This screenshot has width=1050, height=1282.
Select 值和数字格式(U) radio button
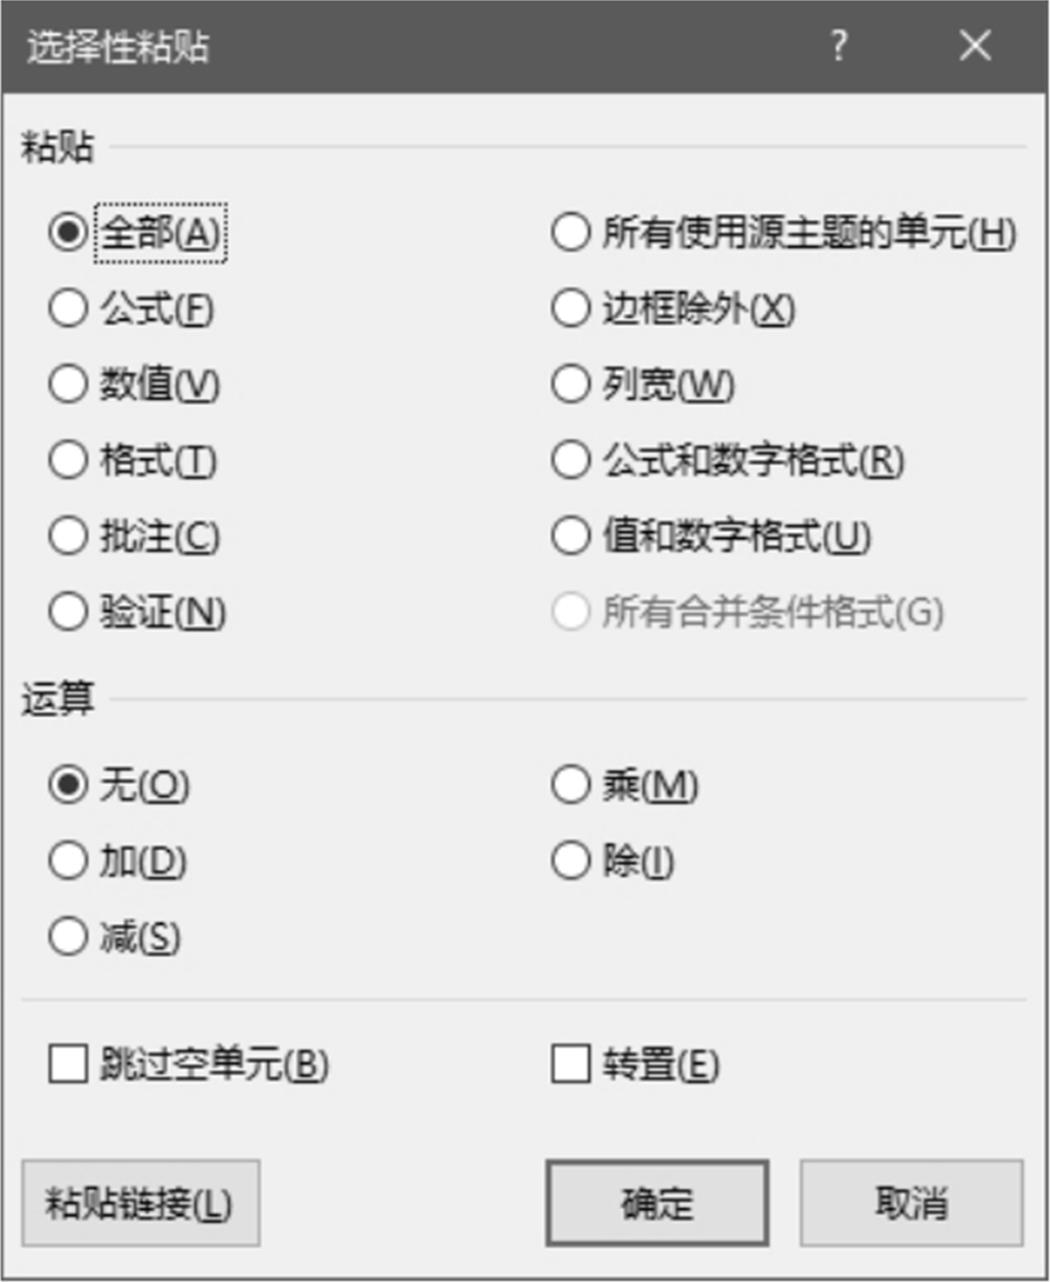coord(570,536)
